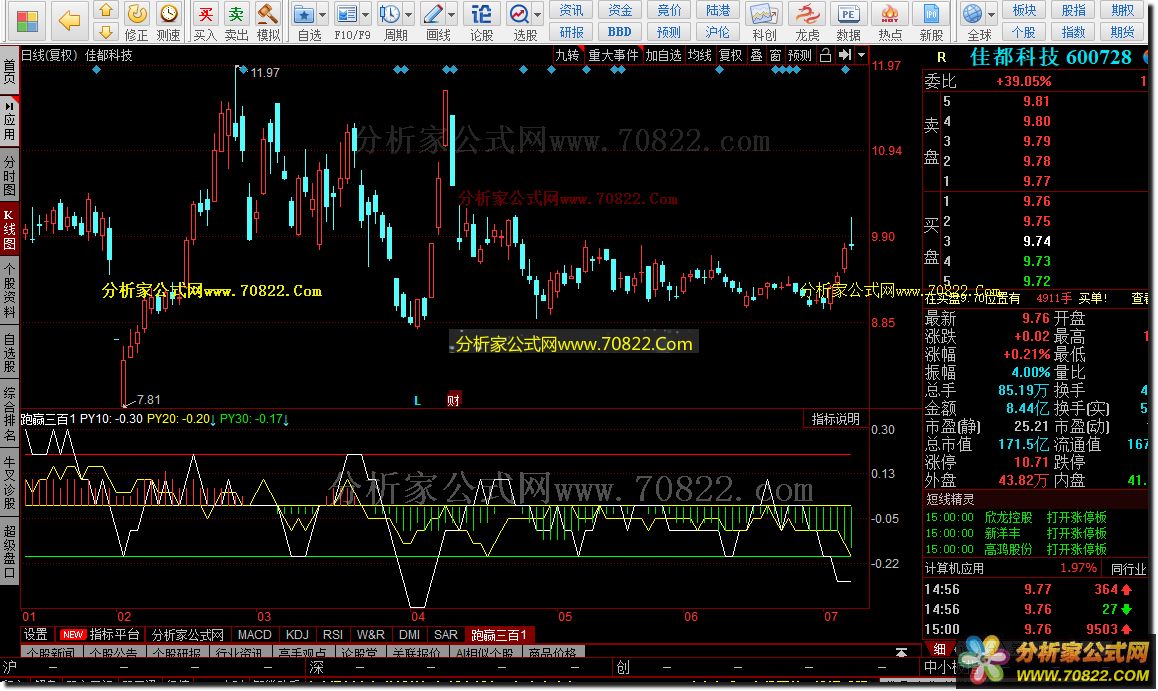The width and height of the screenshot is (1158, 691).
Task: Open the 新股 IPO icon
Action: [x=931, y=14]
